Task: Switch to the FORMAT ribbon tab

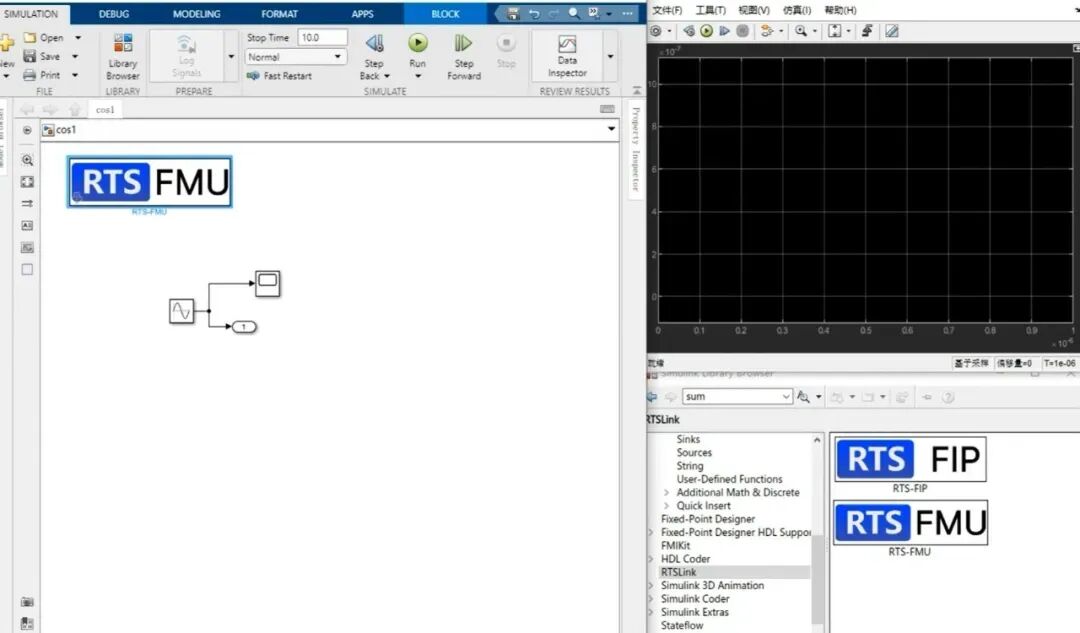Action: click(279, 14)
